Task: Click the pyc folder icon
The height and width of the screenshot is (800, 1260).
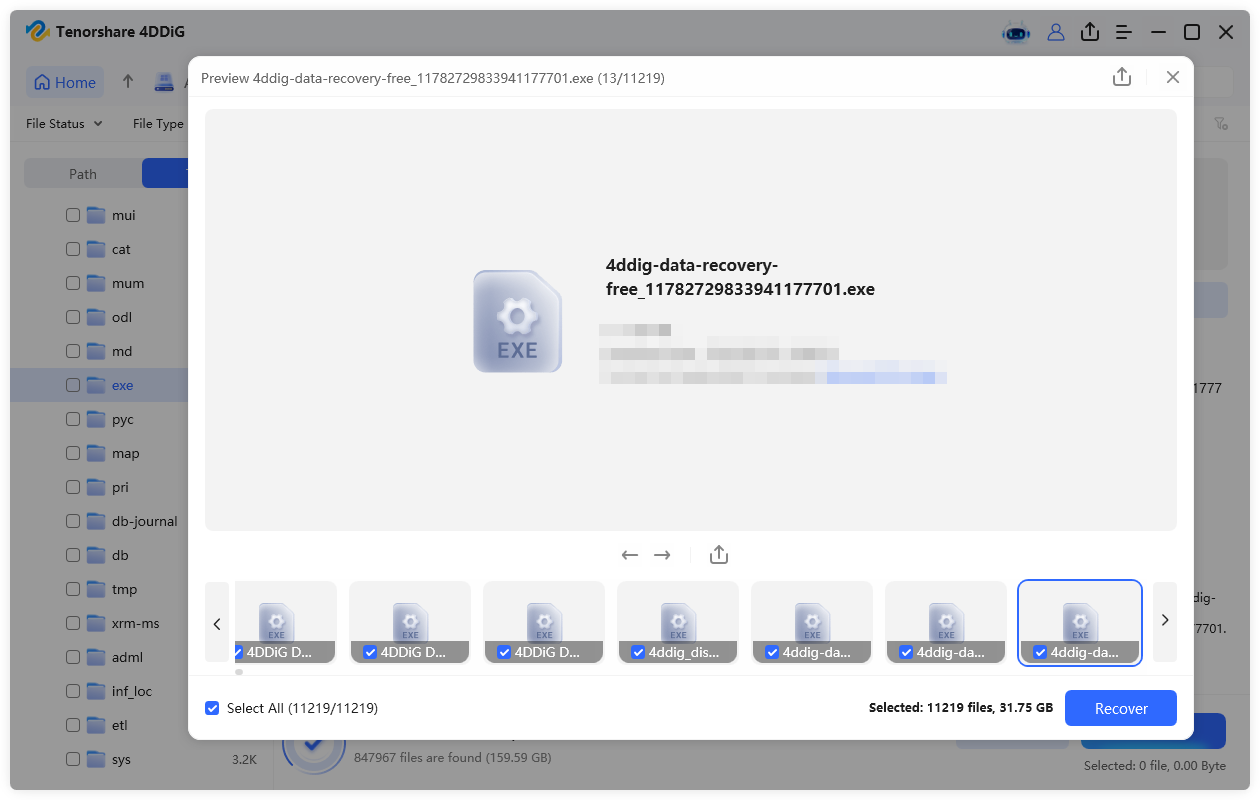Action: pos(96,419)
